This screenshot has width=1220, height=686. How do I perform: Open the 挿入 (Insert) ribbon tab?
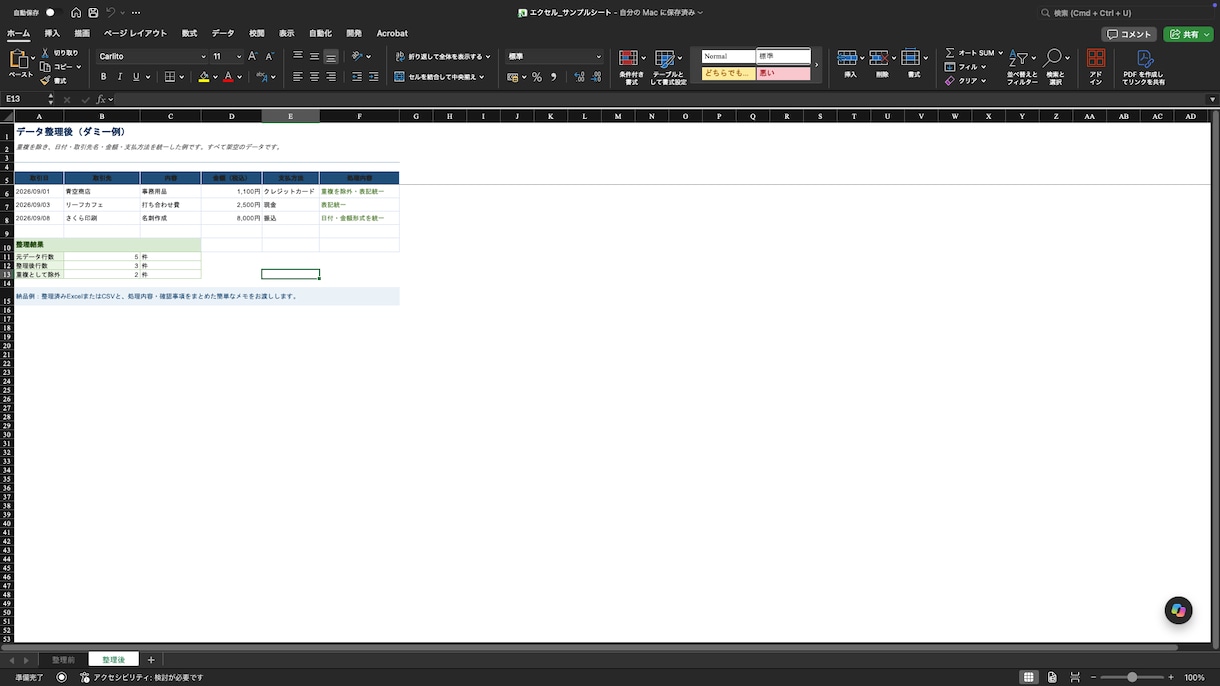pos(52,33)
